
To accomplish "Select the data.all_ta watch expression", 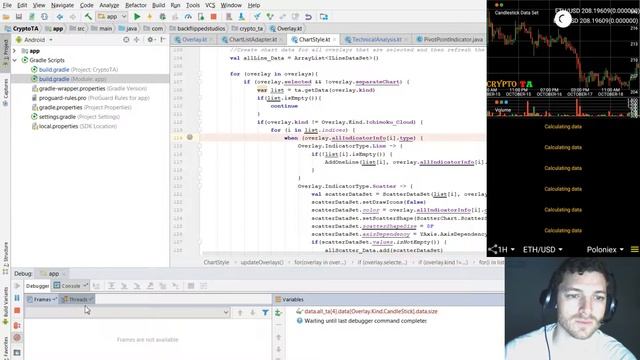I will (371, 311).
